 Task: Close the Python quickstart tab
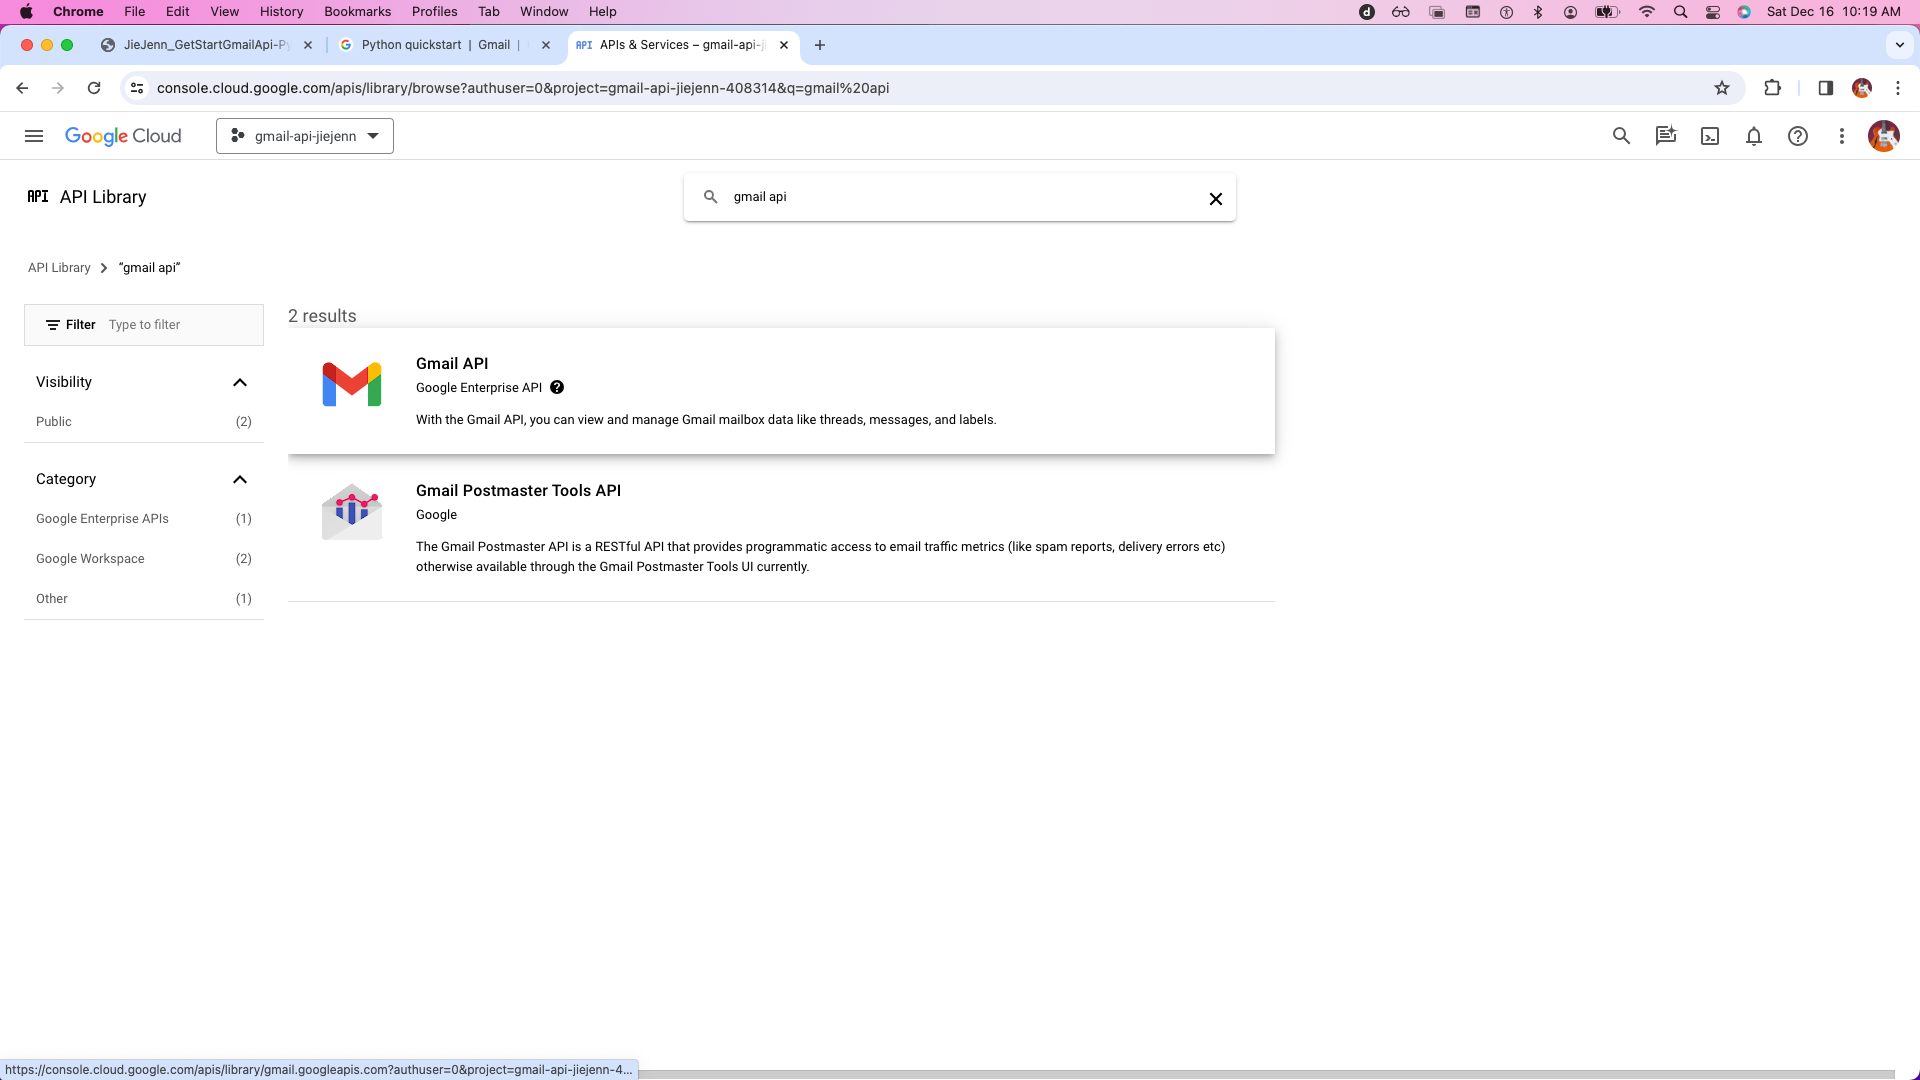click(x=546, y=45)
